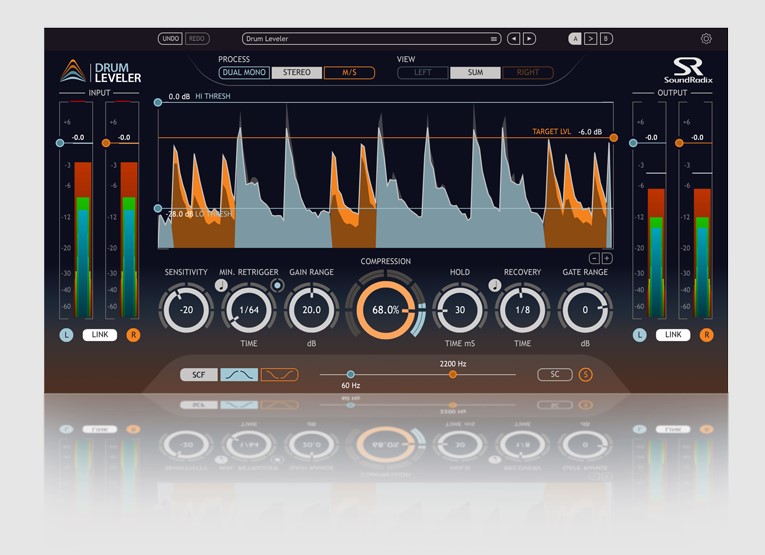Click the input LINK button
The width and height of the screenshot is (765, 555).
[x=100, y=335]
